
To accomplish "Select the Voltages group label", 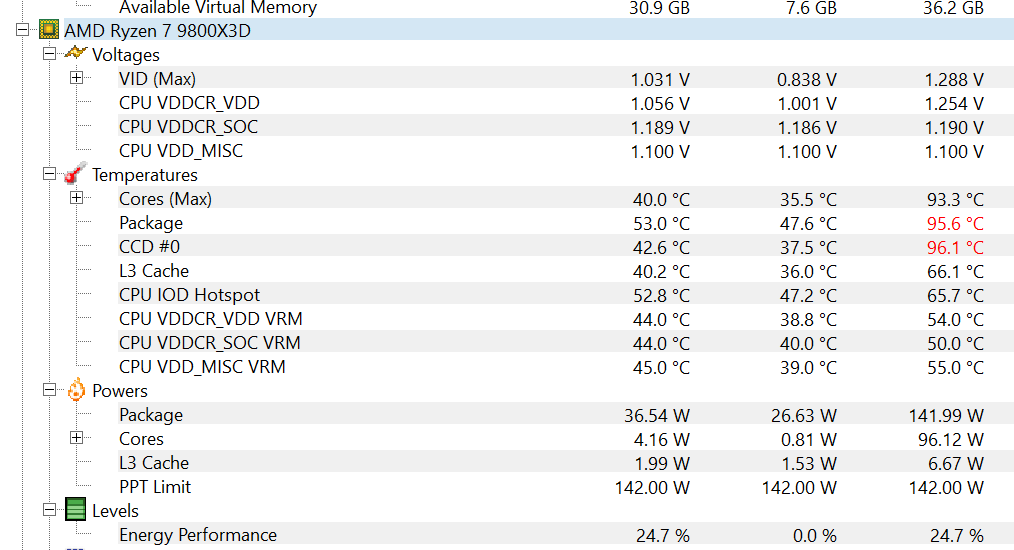I will point(125,55).
